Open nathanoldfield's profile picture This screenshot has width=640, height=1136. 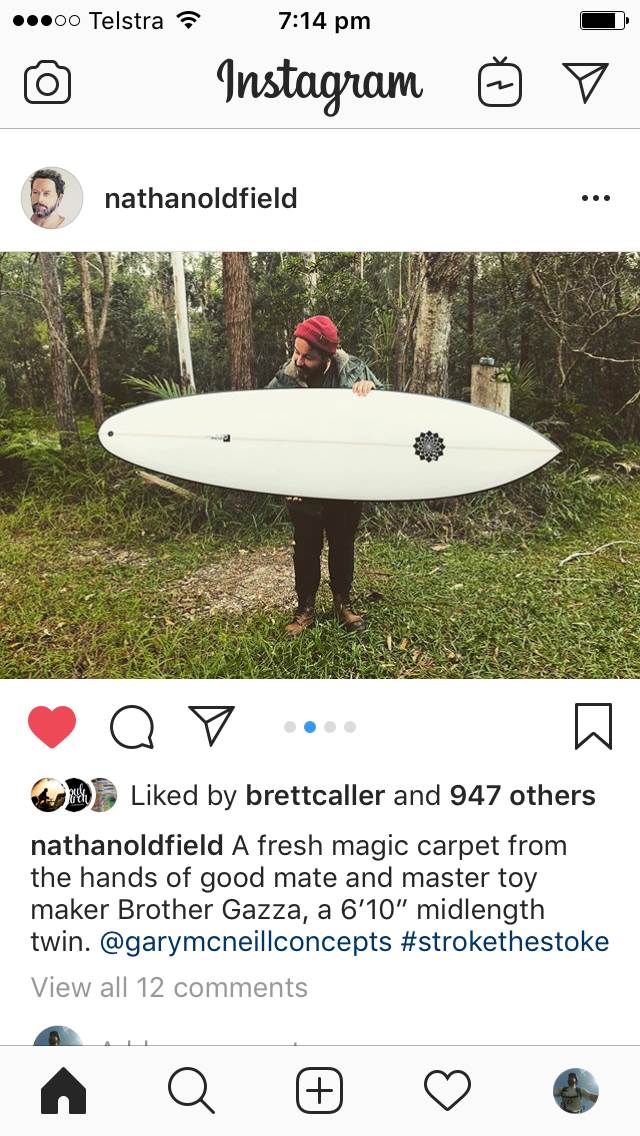tap(51, 198)
